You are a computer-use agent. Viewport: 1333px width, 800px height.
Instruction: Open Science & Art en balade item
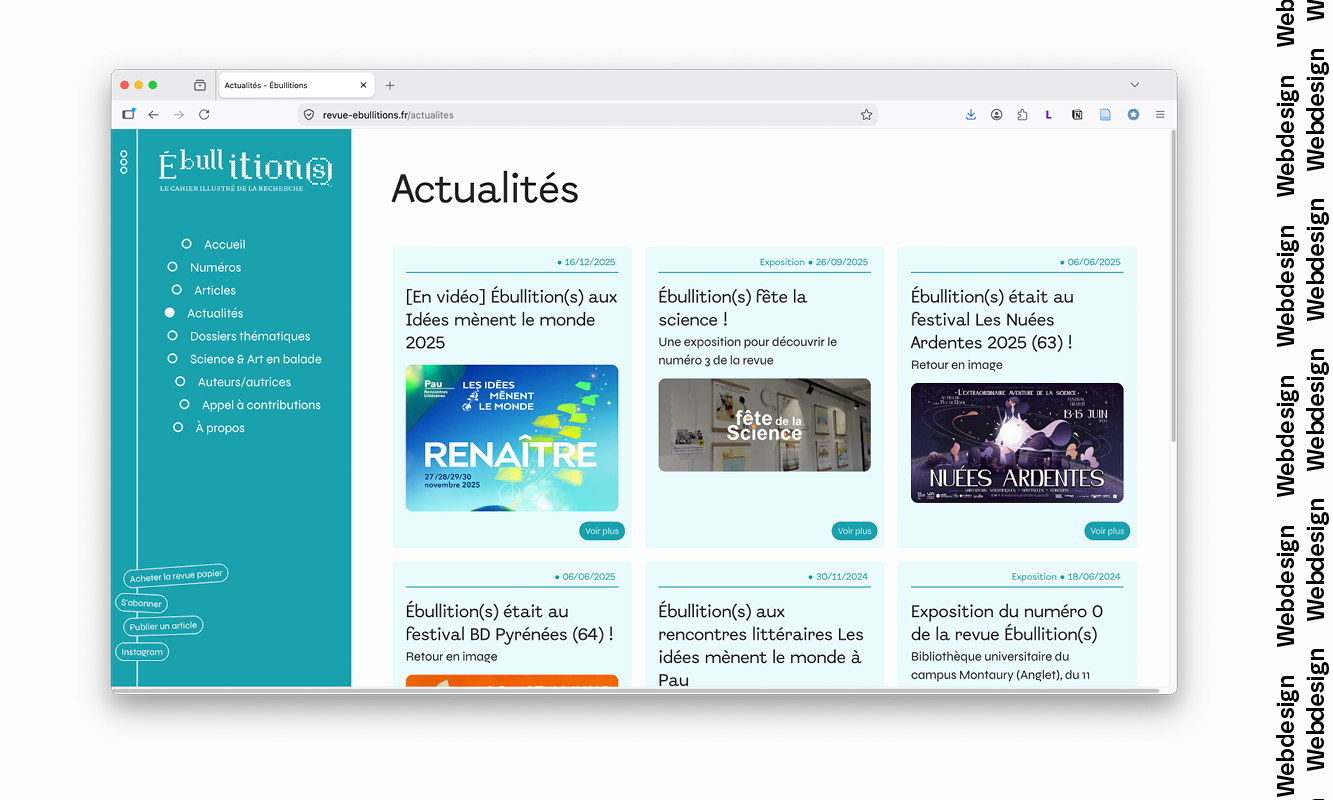(x=256, y=360)
